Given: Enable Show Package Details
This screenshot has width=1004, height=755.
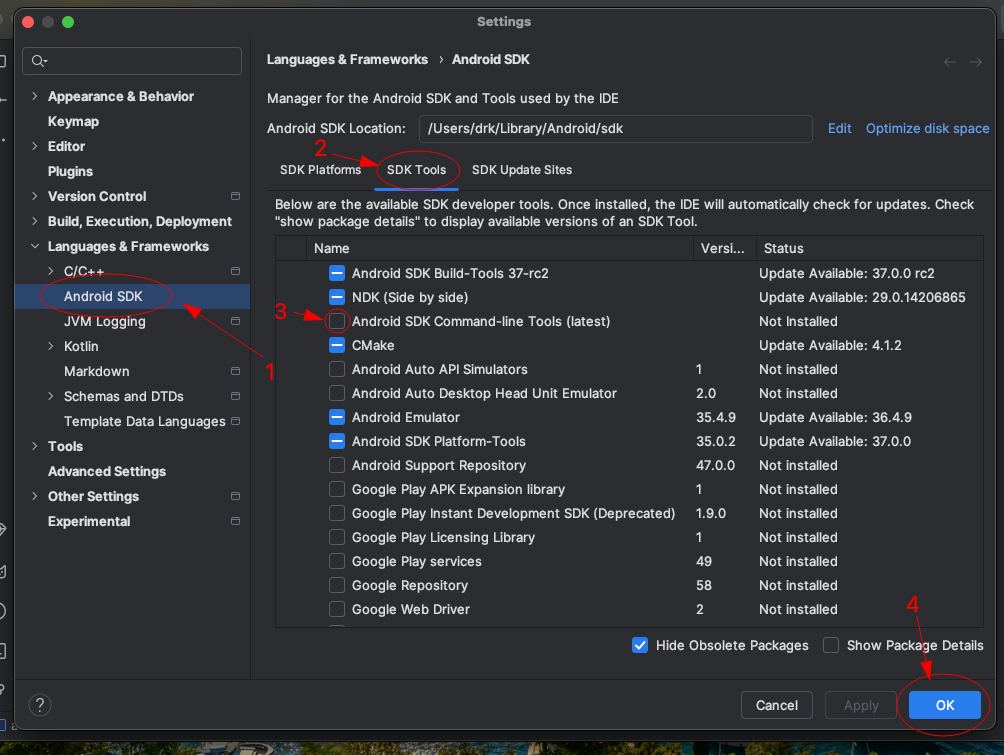Looking at the screenshot, I should click(x=831, y=645).
